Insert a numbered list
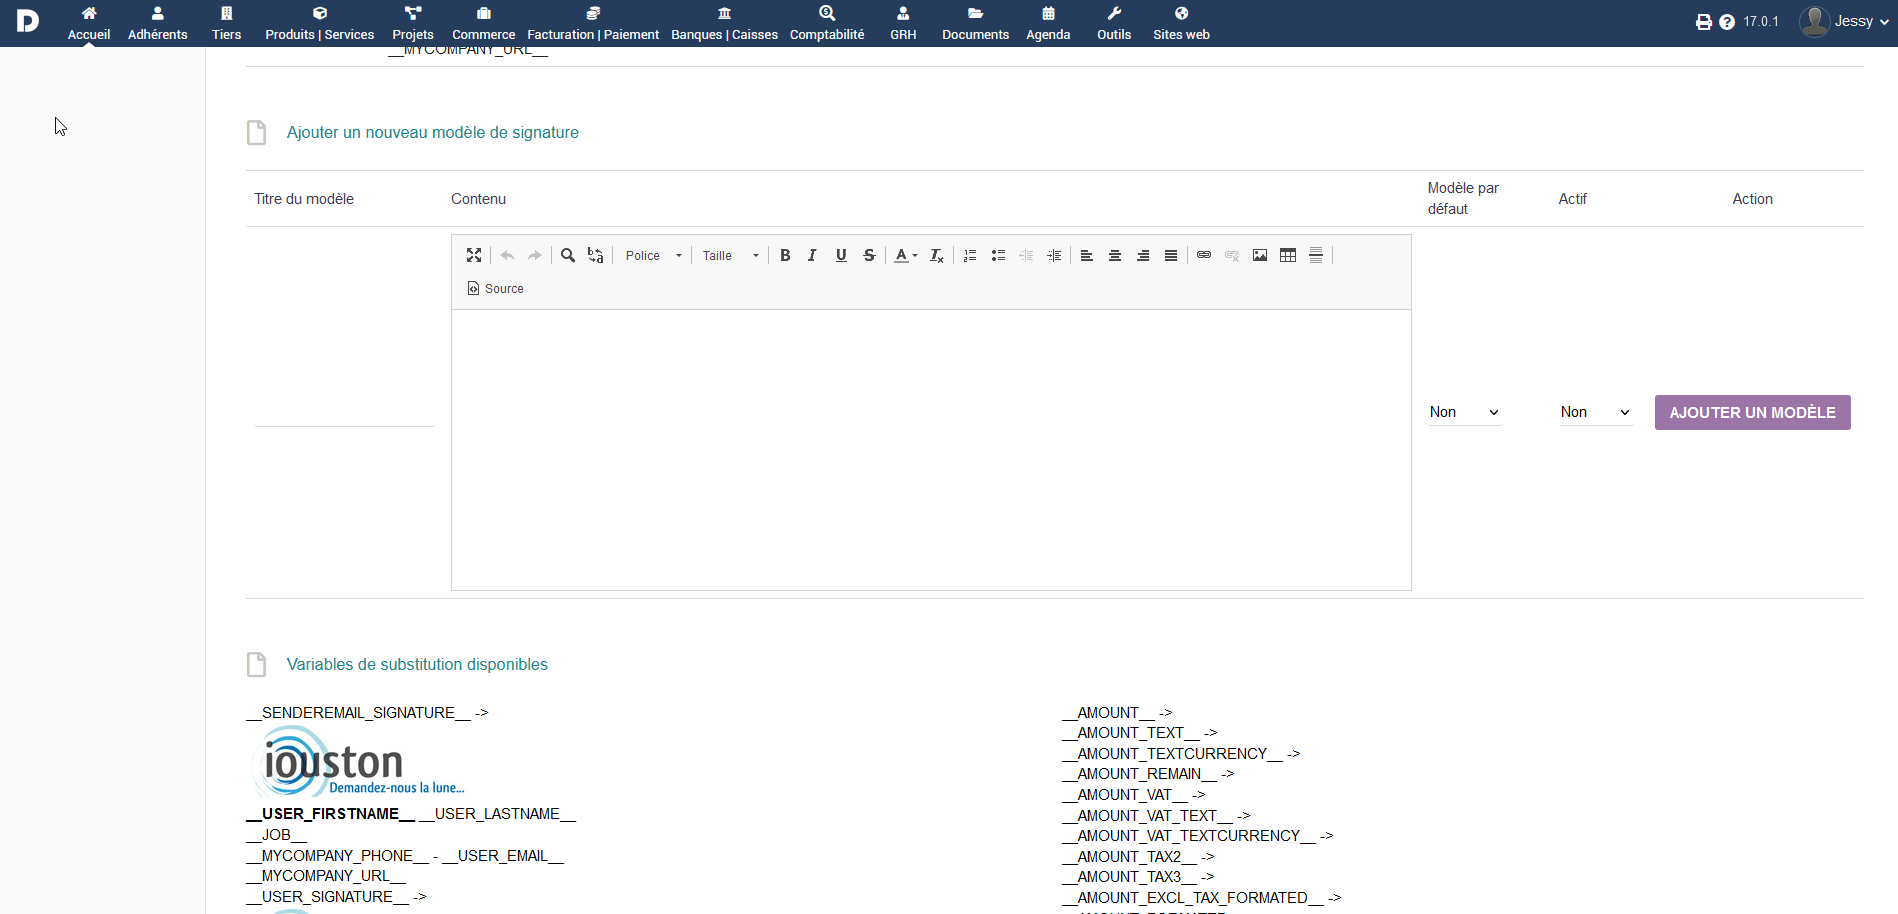 [x=969, y=256]
